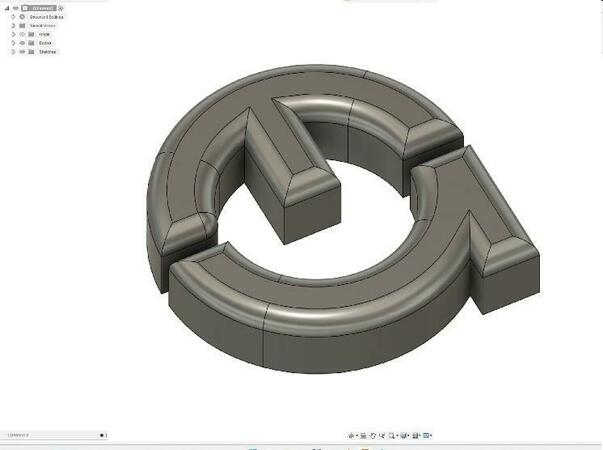Image resolution: width=603 pixels, height=450 pixels.
Task: Expand the Named Views folder
Action: (13, 26)
